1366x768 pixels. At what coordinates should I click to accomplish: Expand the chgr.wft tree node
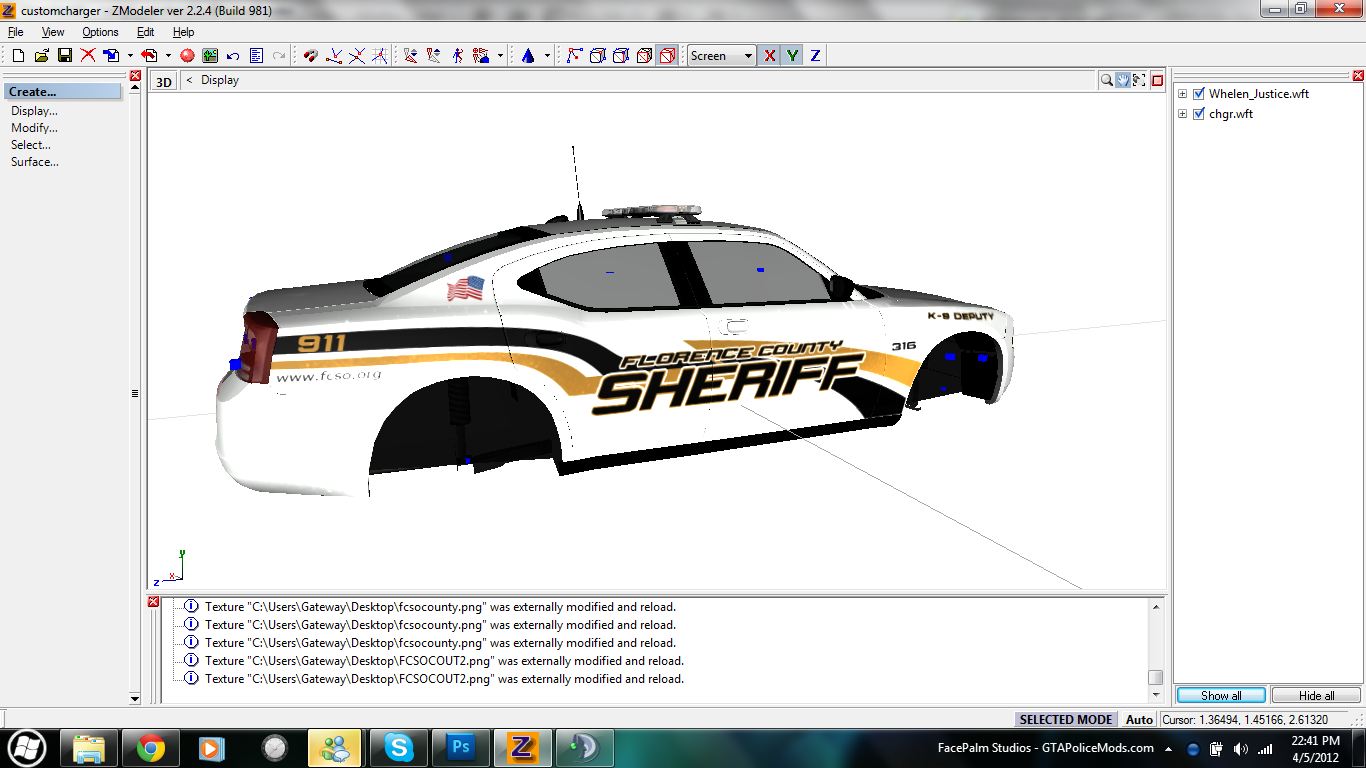1183,114
